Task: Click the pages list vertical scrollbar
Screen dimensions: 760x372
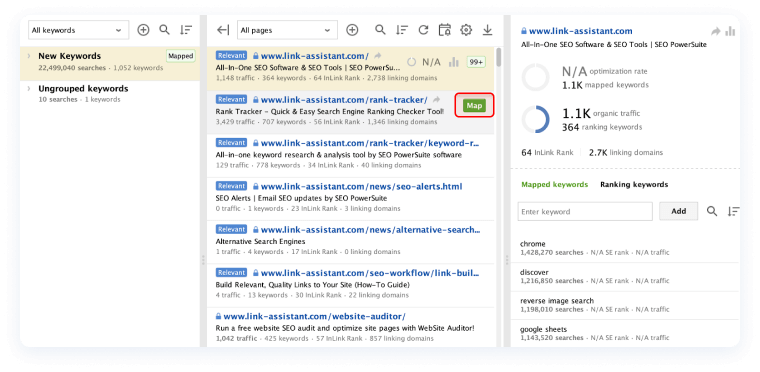Action: [x=499, y=57]
